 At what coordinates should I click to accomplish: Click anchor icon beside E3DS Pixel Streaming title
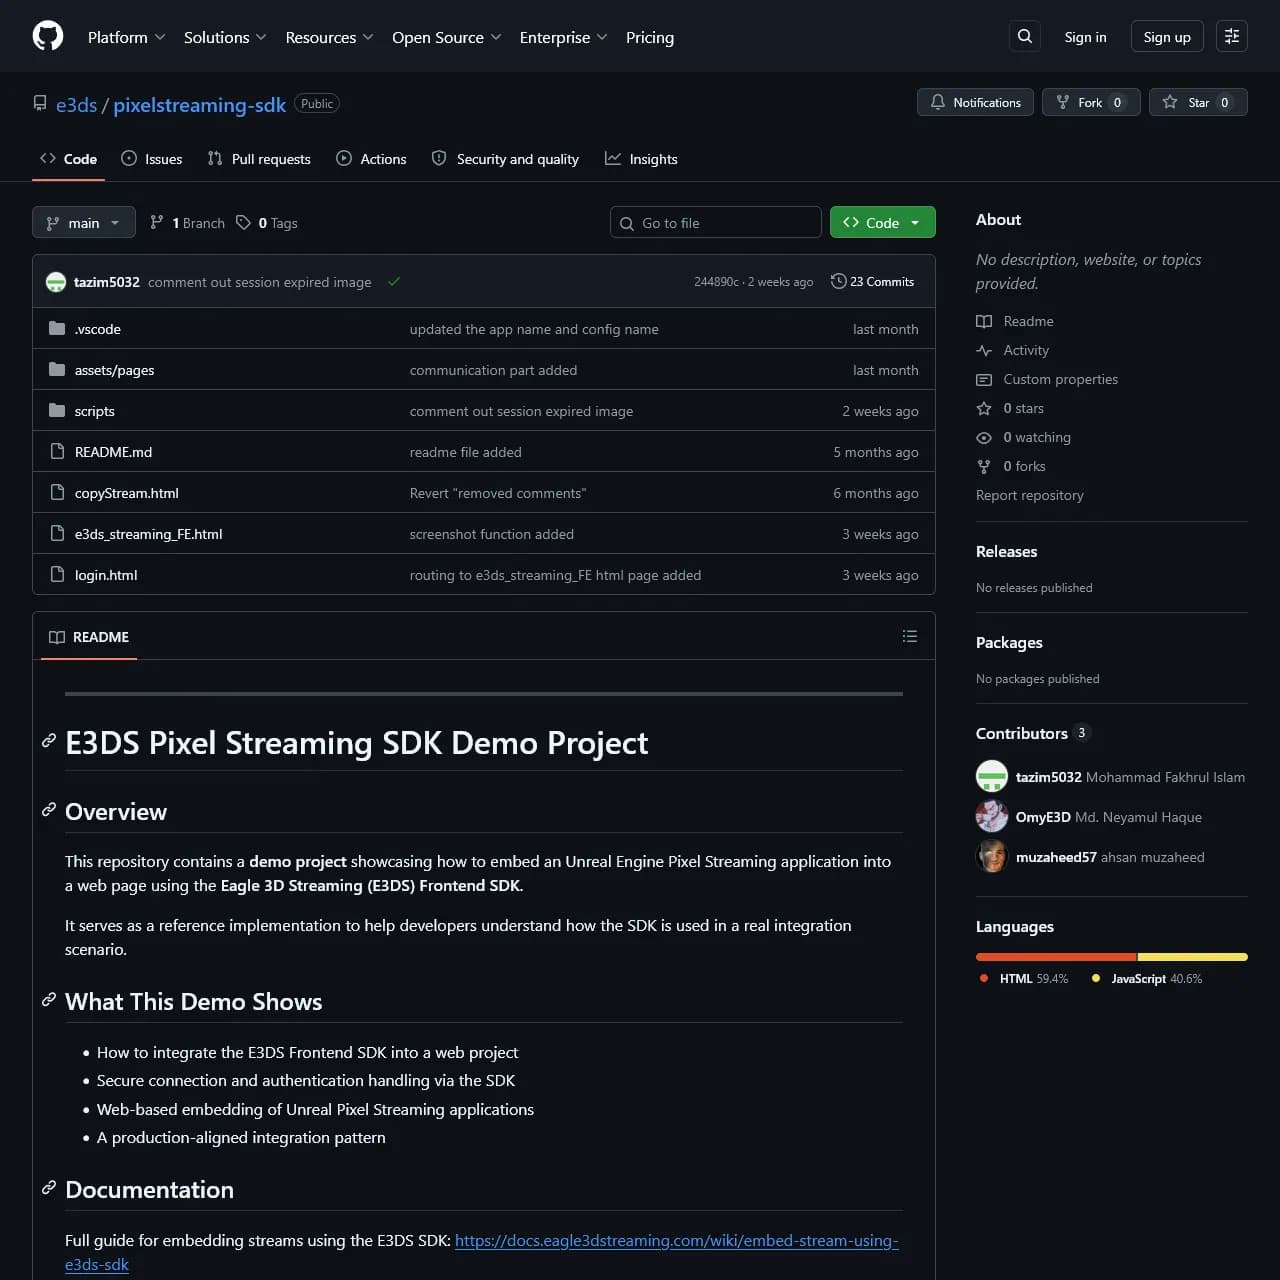(x=48, y=741)
